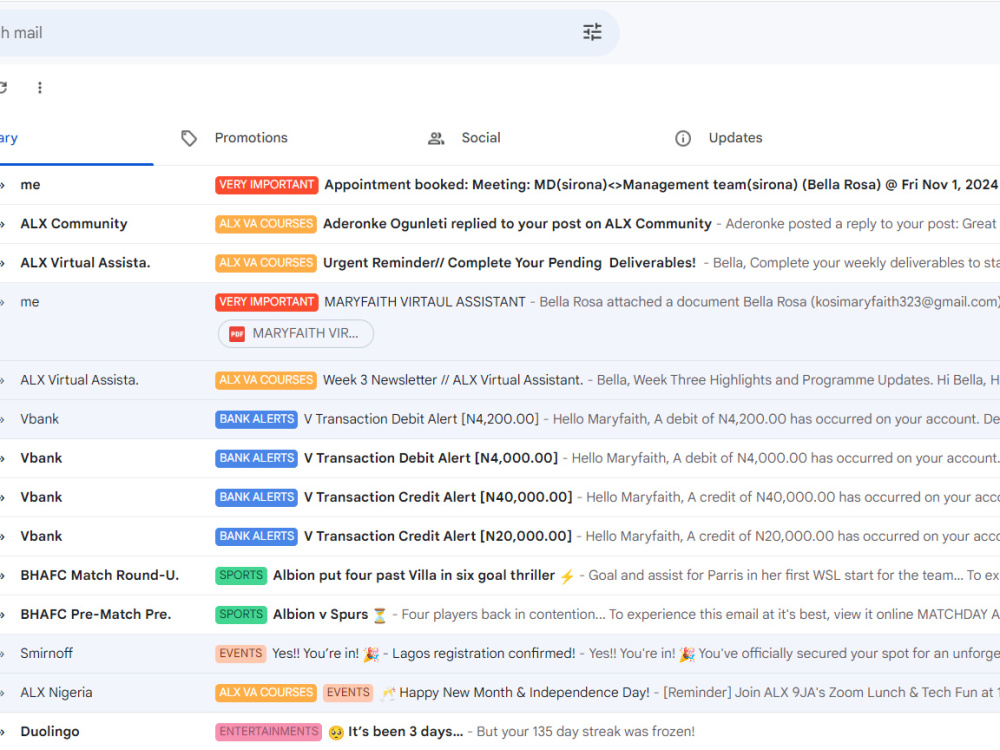
Task: Click EVENTS label on Smirnoff email
Action: tap(240, 654)
